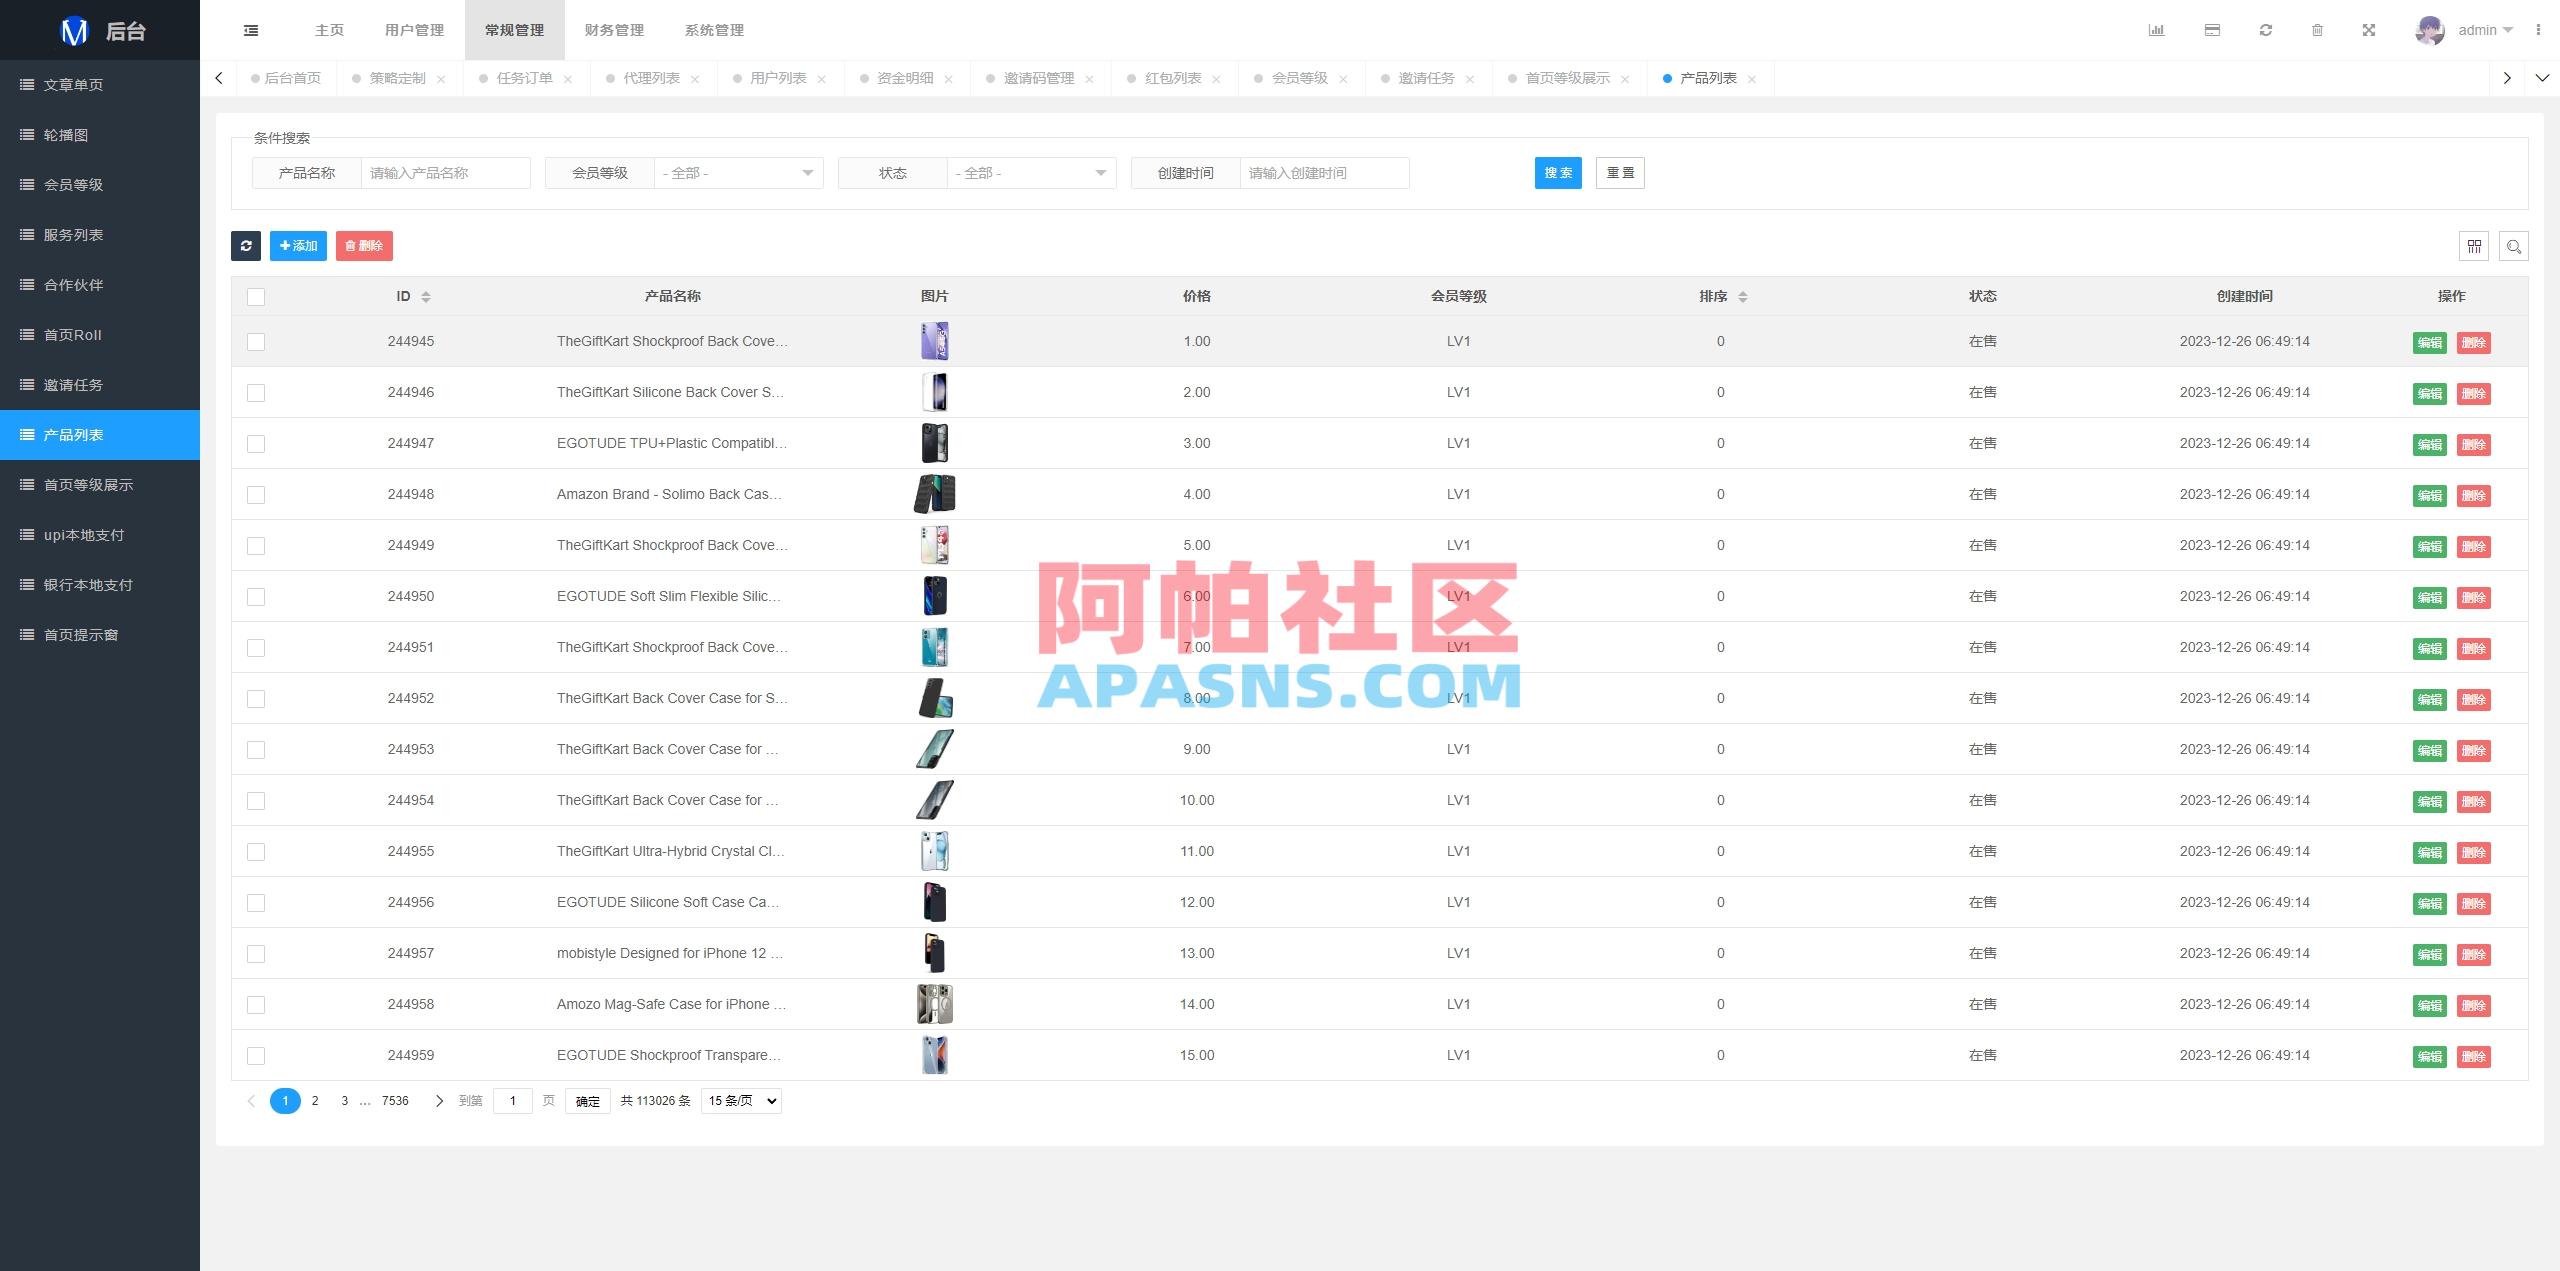Switch to the 后台首页 tab

pyautogui.click(x=287, y=78)
